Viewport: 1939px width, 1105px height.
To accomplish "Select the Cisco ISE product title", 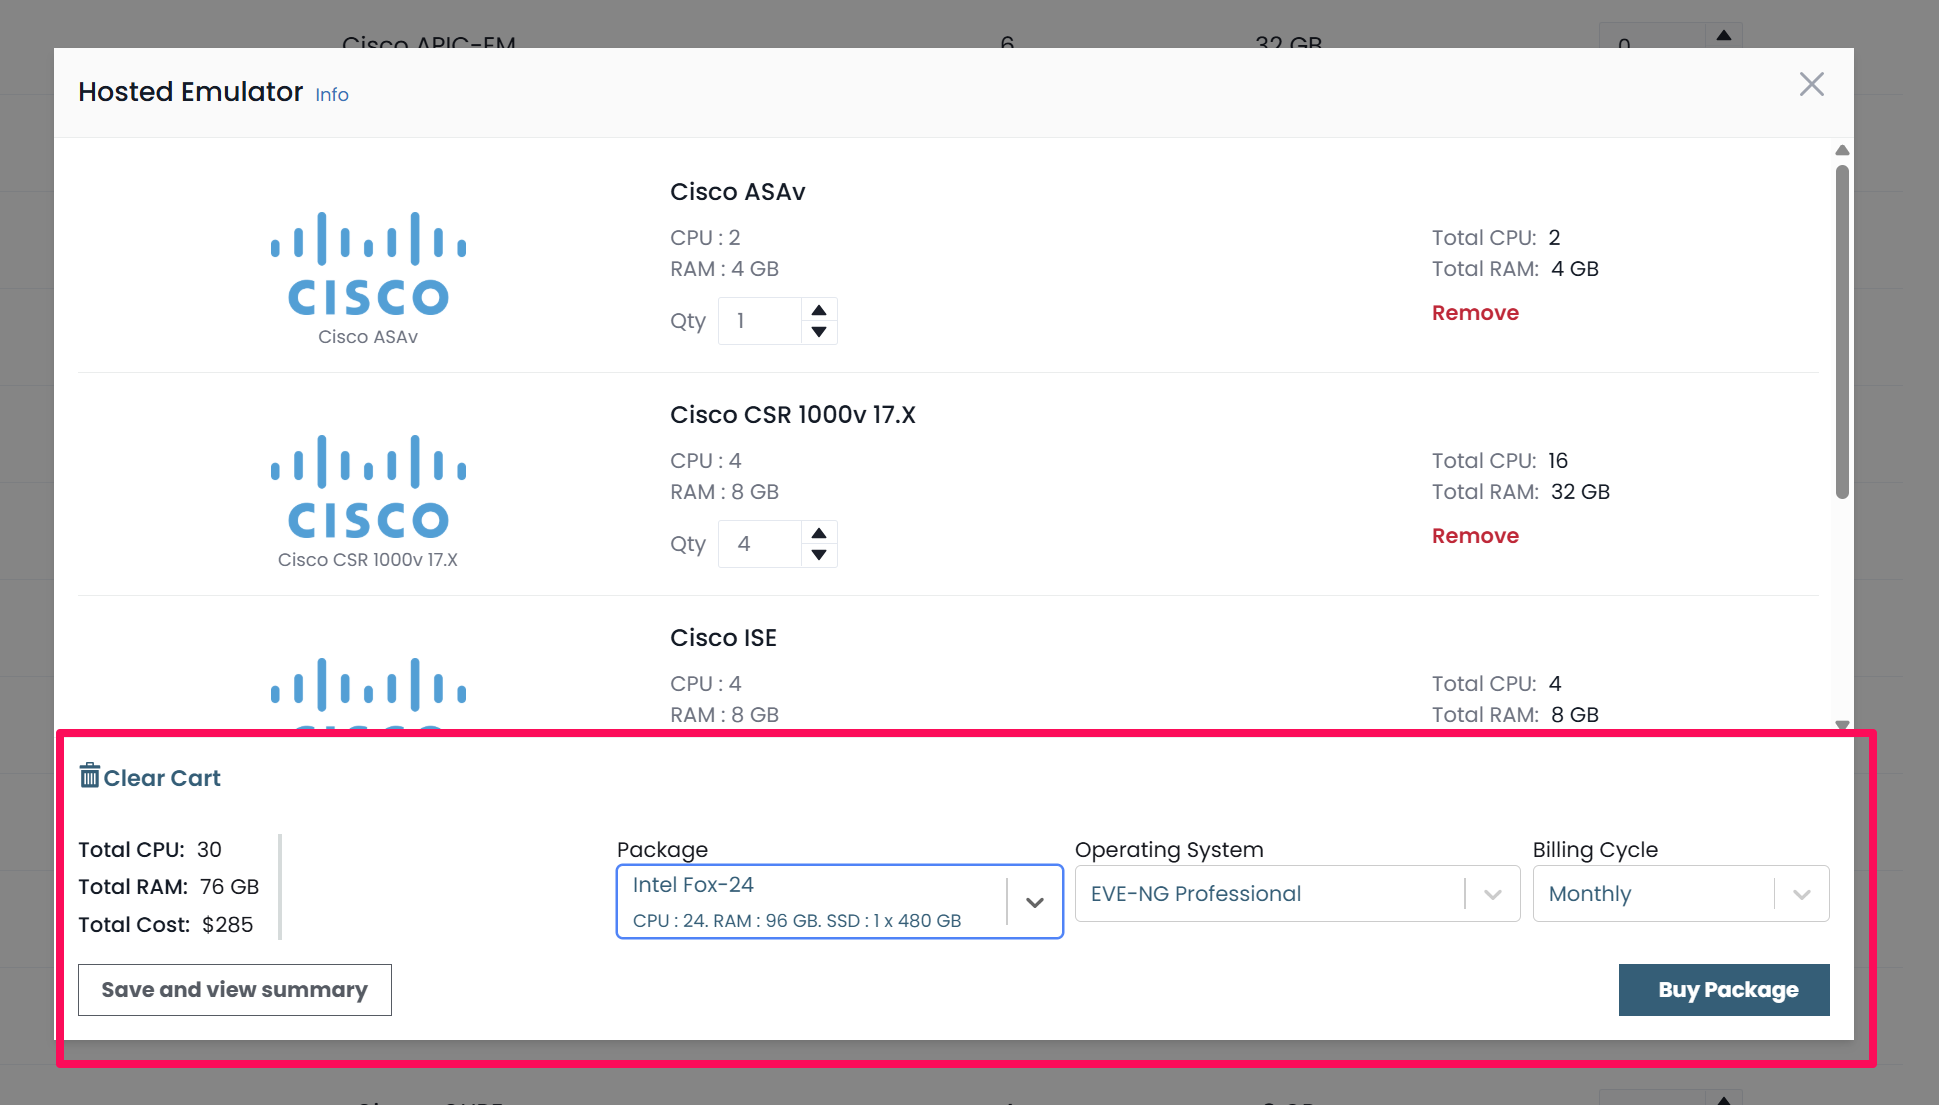I will [723, 638].
